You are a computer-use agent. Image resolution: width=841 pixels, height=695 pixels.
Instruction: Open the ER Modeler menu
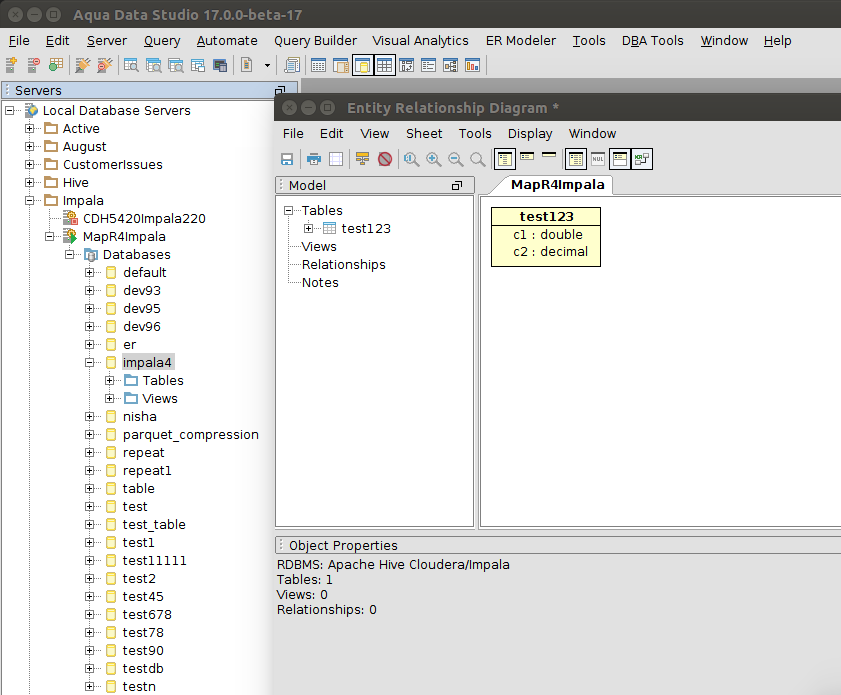[520, 41]
